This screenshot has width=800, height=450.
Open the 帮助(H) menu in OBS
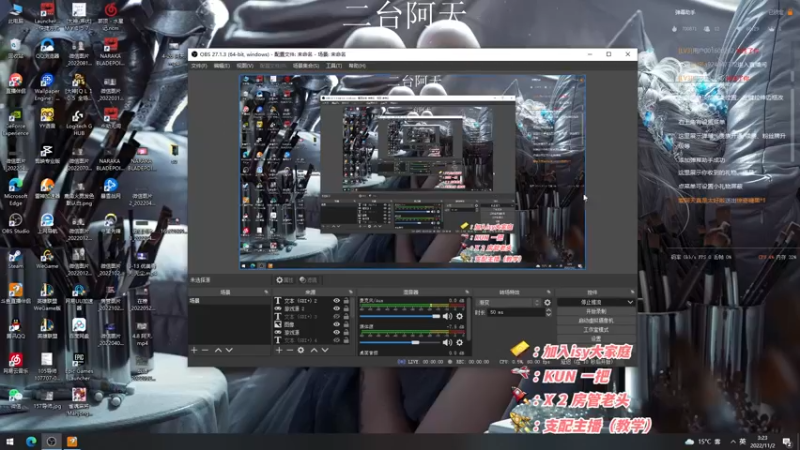(357, 66)
